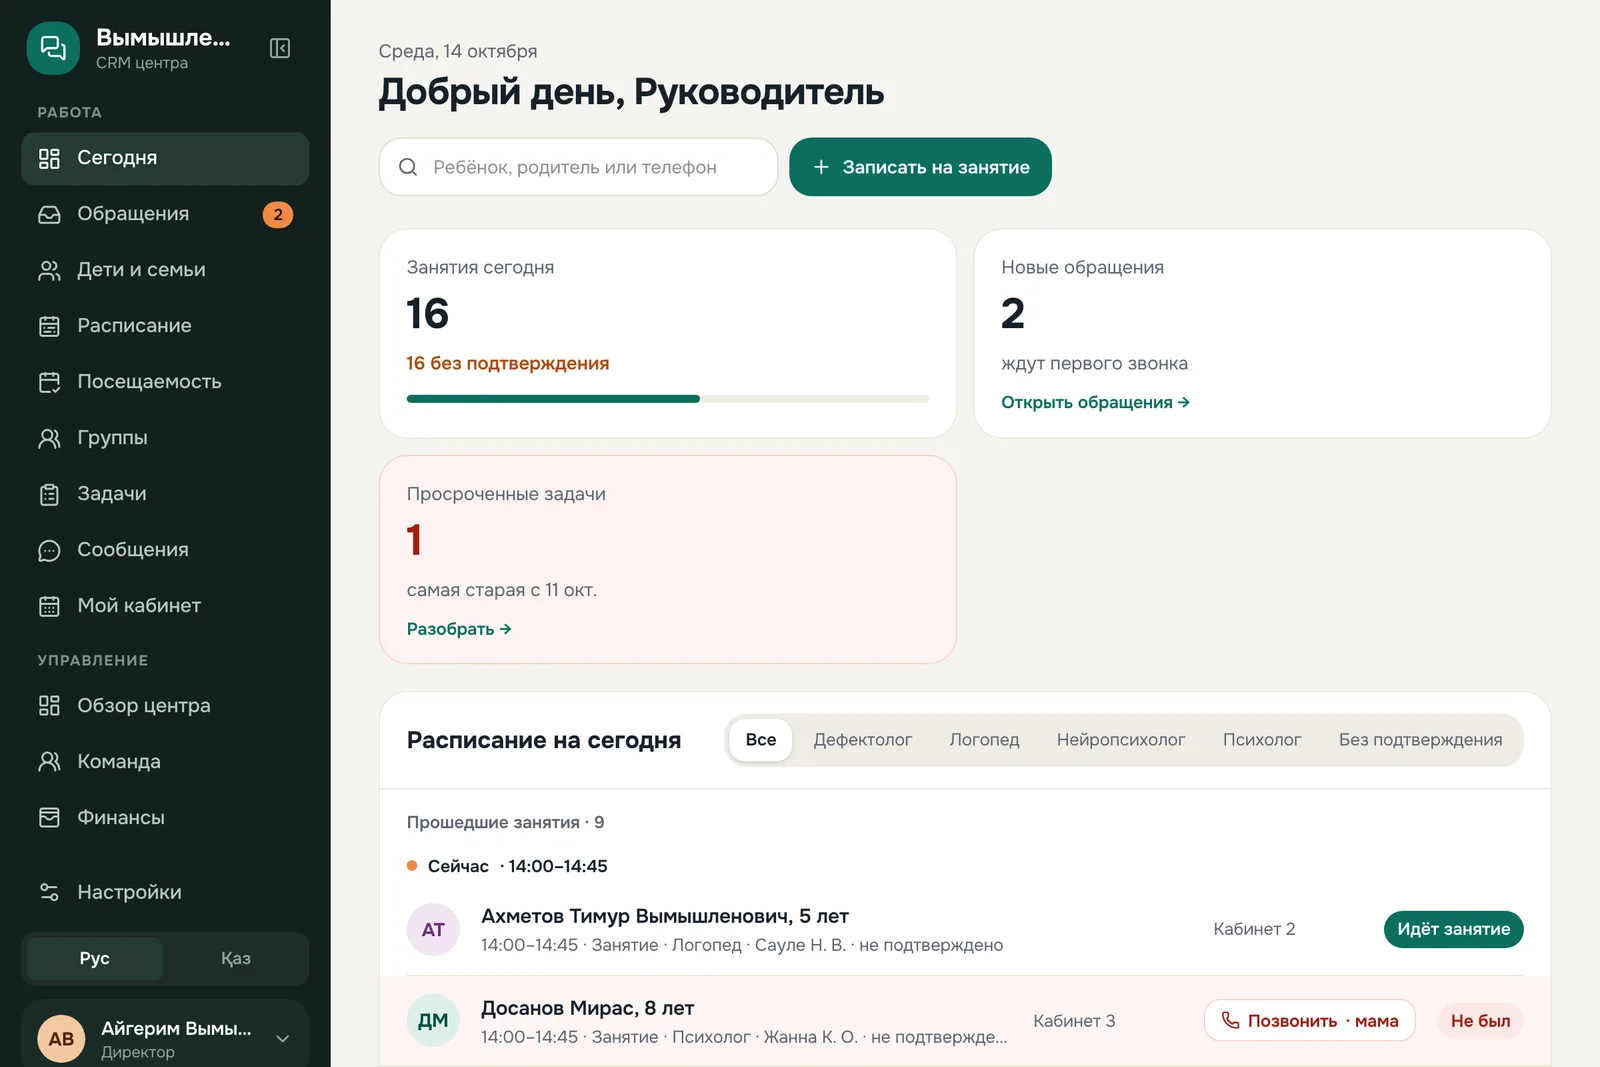Collapse the sidebar with the panel icon
1600x1067 pixels.
pos(280,48)
